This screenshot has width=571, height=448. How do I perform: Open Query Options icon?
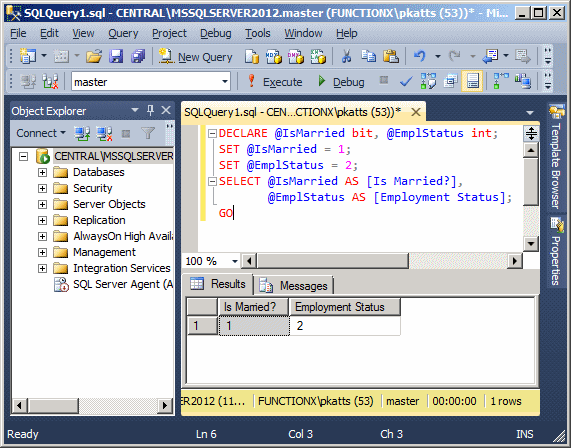point(450,81)
